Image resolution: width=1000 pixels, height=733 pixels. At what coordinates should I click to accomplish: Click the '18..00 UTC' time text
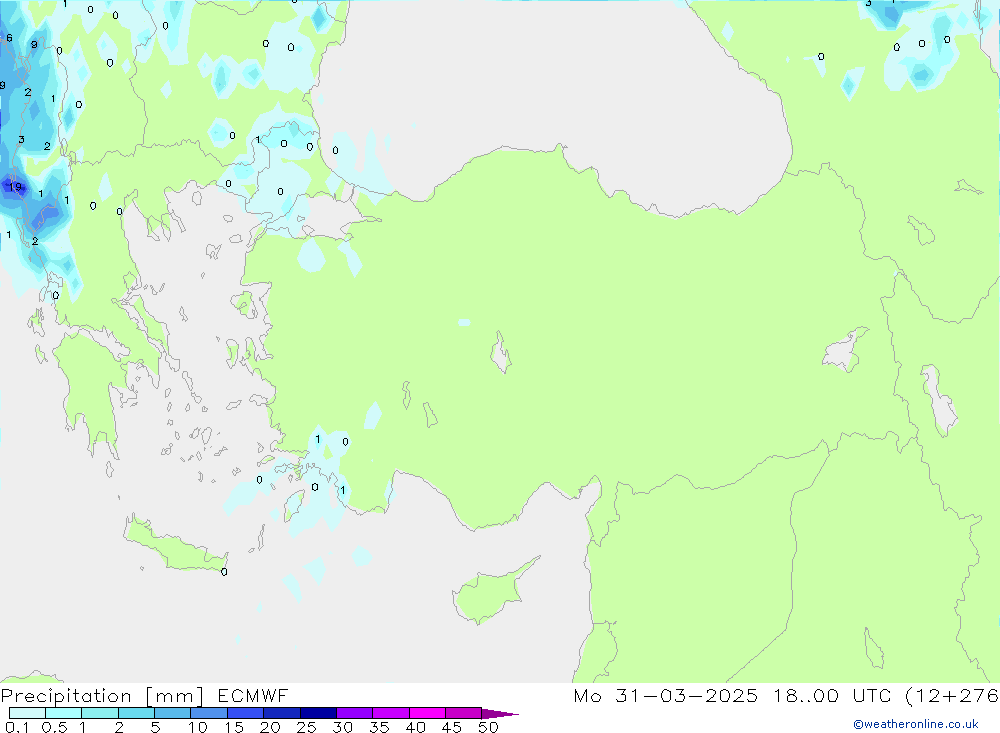click(832, 696)
